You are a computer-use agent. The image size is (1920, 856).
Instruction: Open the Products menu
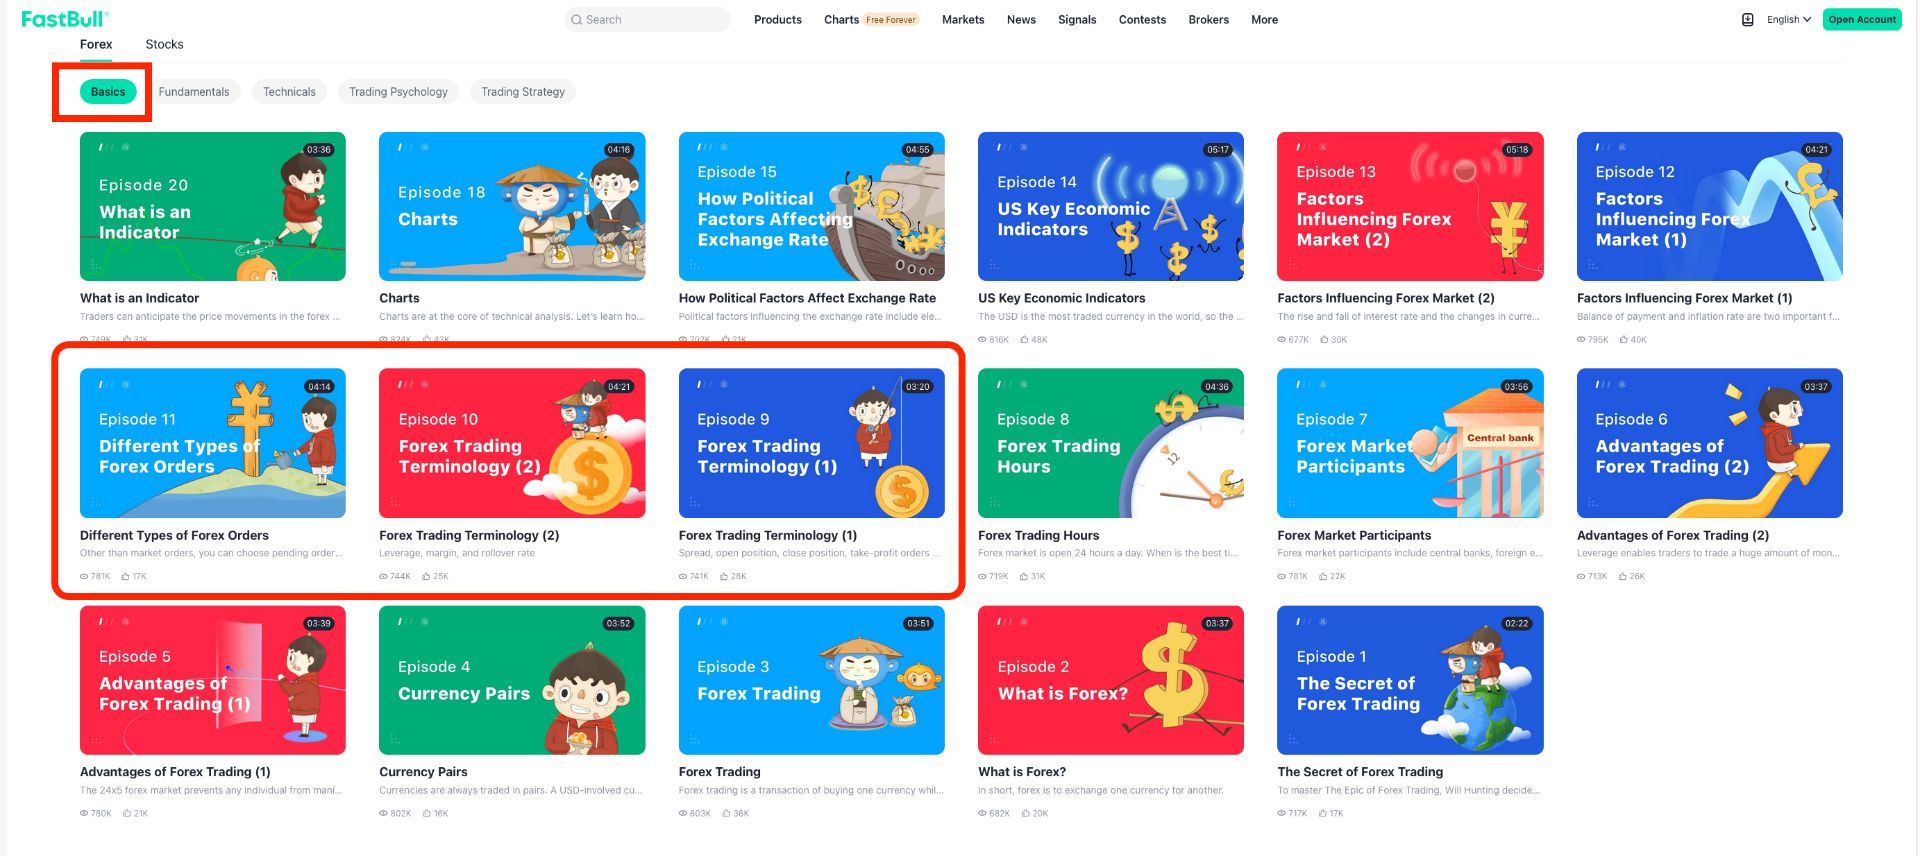click(778, 20)
